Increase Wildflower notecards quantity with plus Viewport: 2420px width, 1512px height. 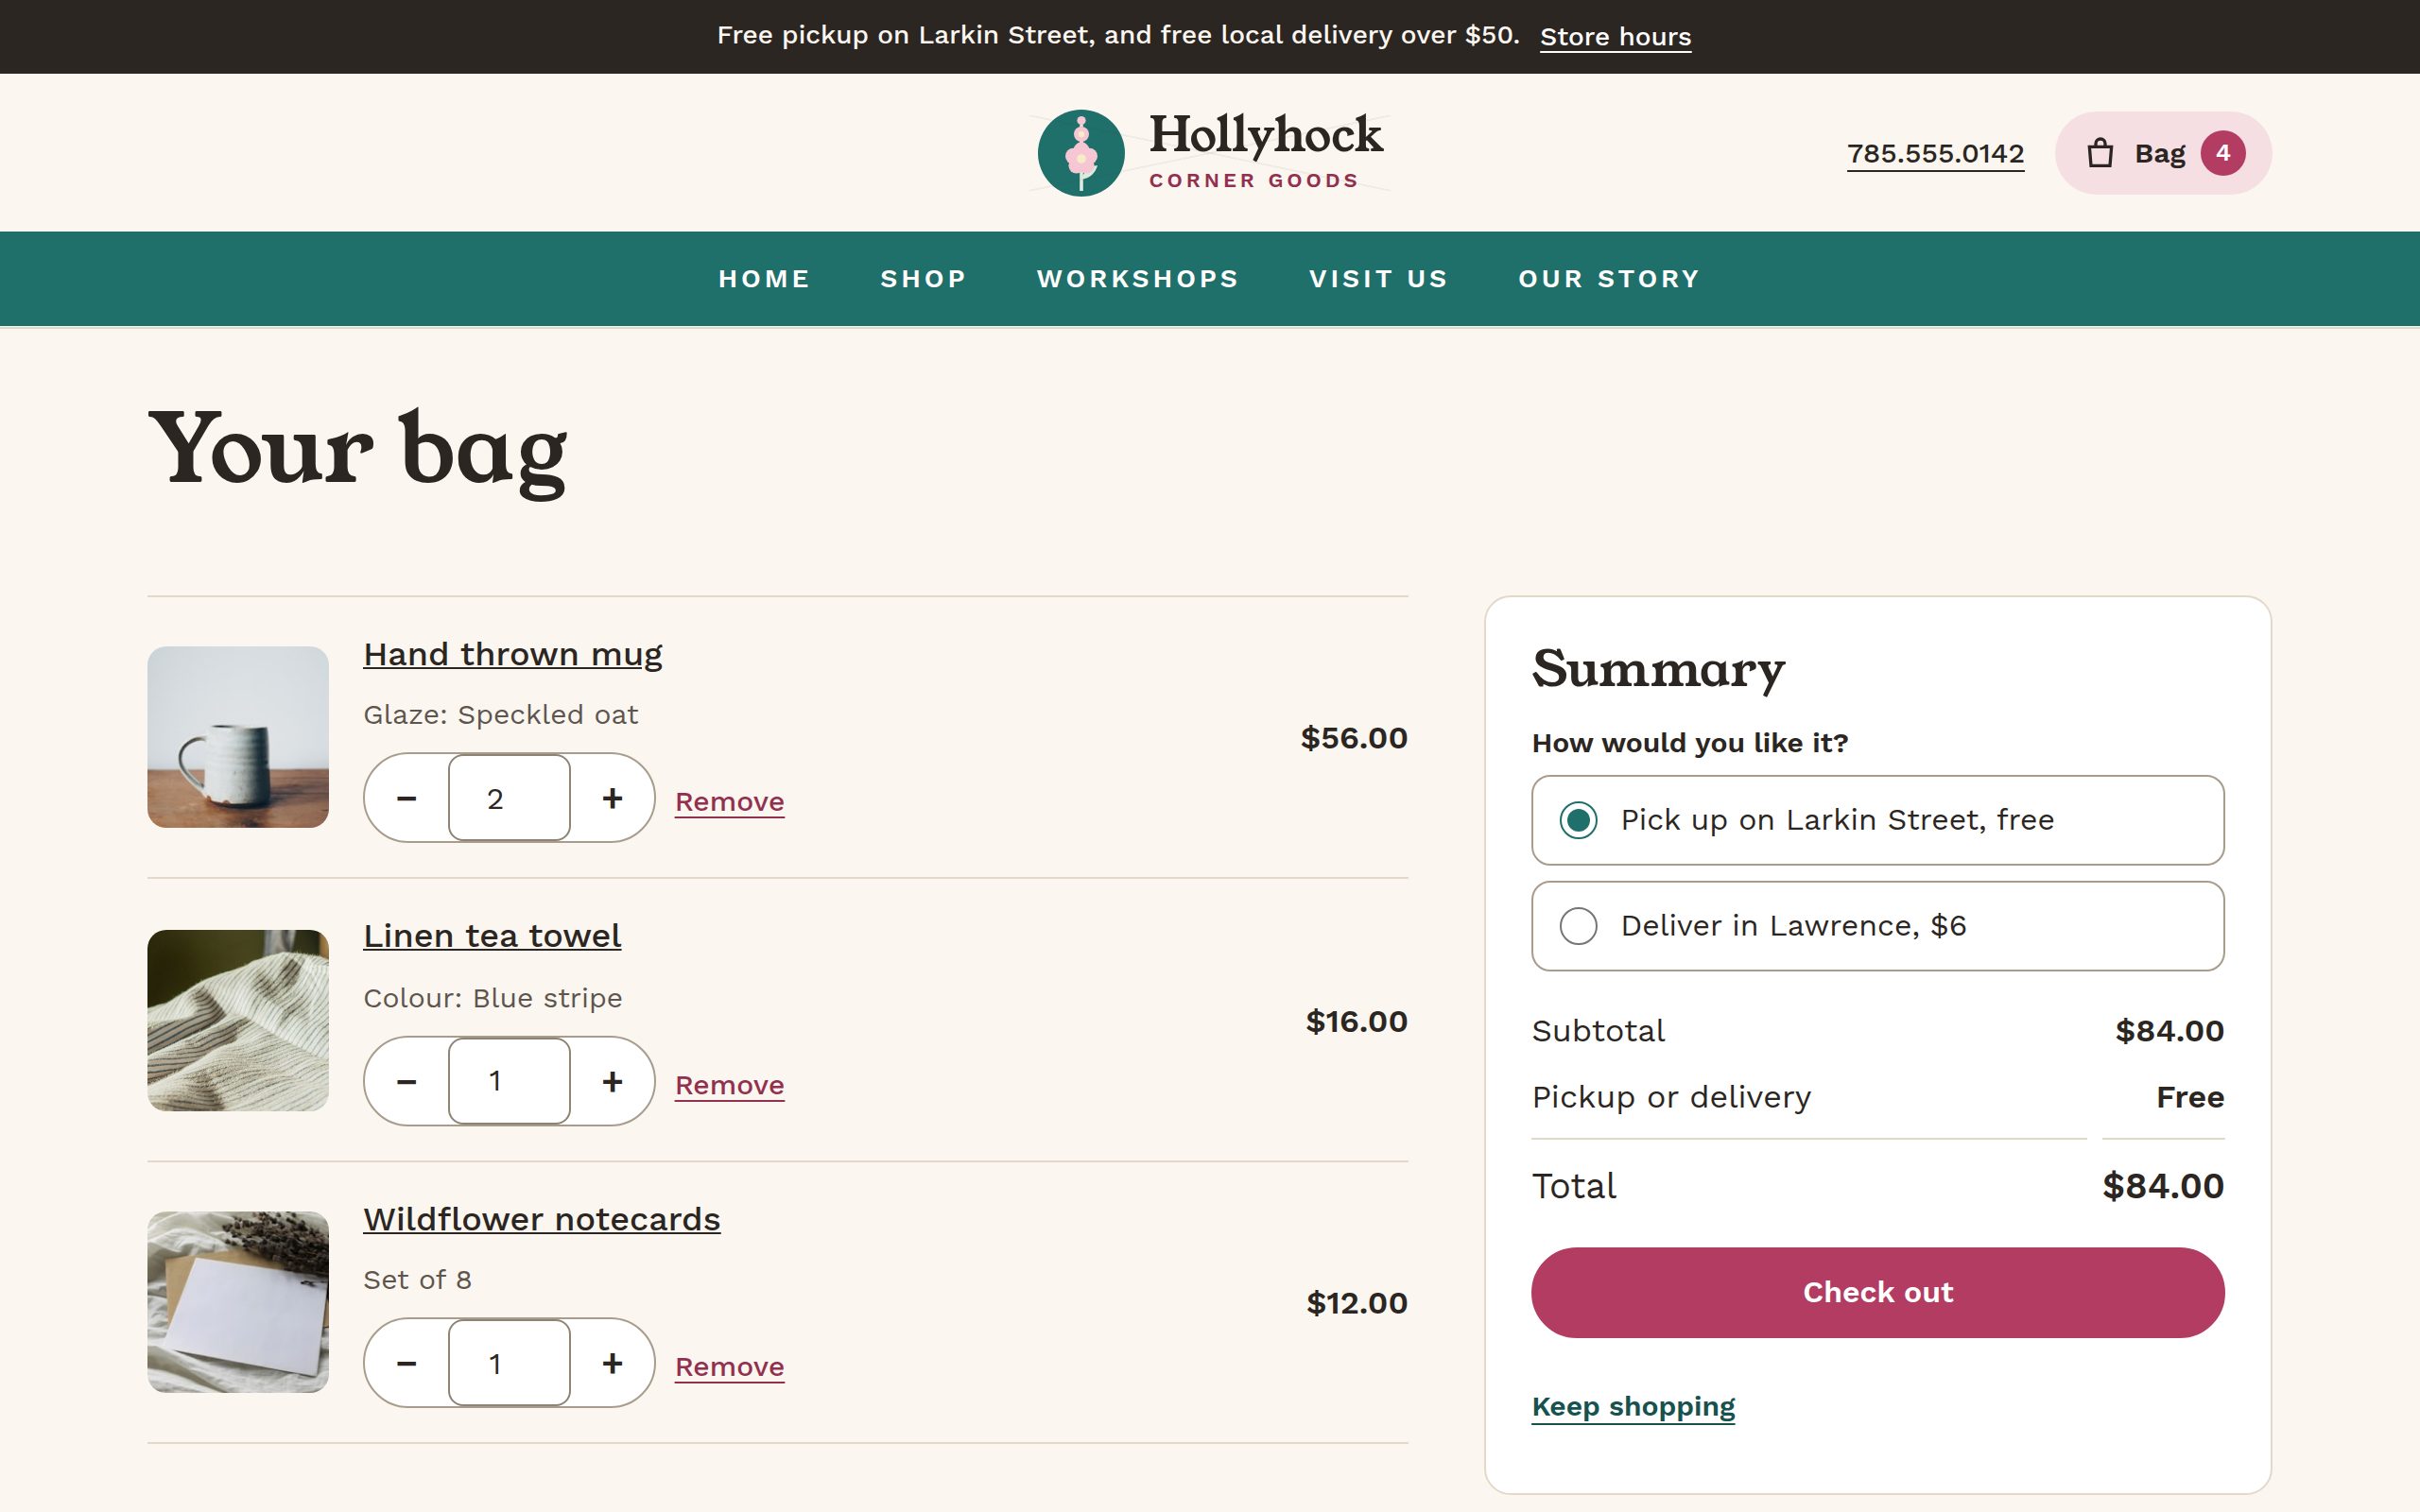(612, 1363)
